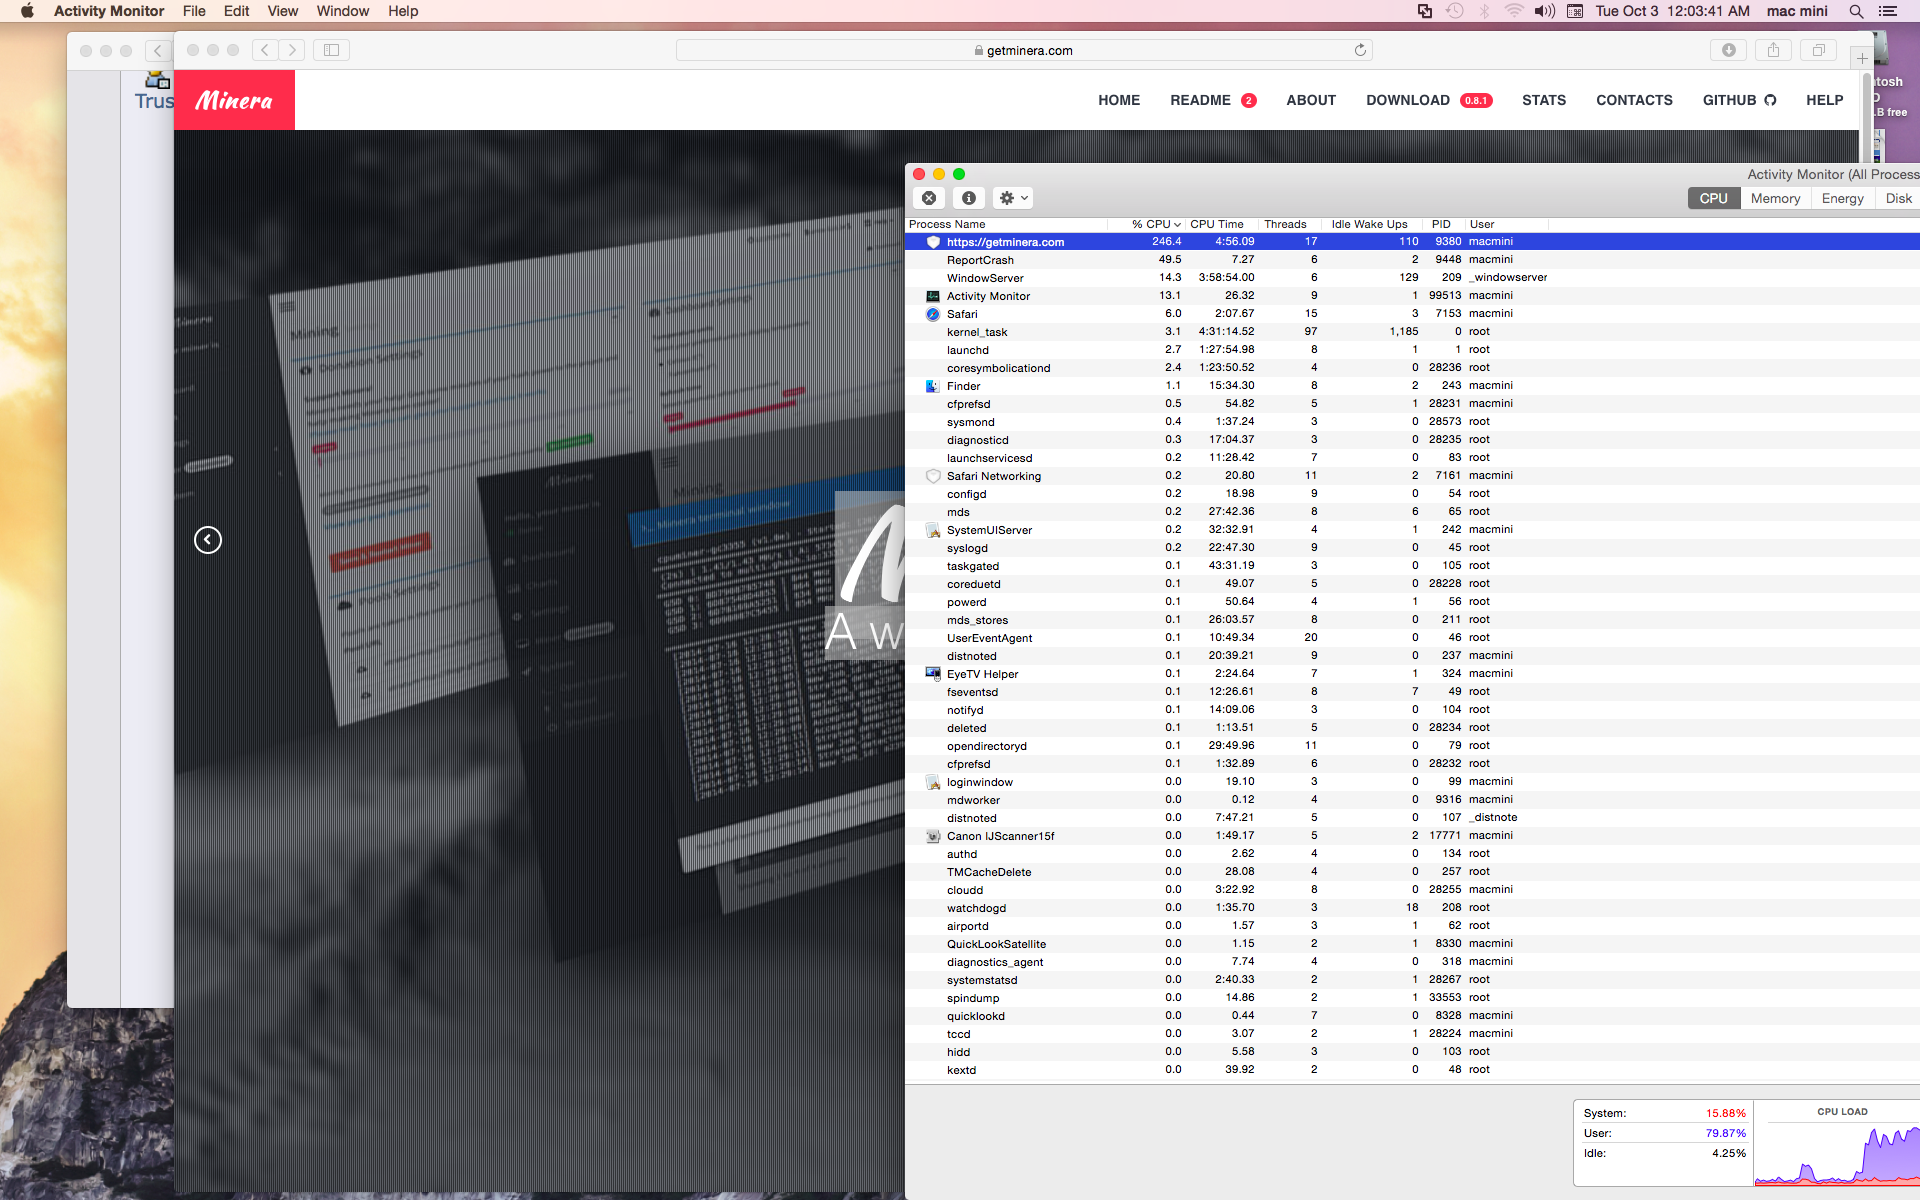Click the Safari compass icon in process list
The height and width of the screenshot is (1200, 1920).
[933, 314]
